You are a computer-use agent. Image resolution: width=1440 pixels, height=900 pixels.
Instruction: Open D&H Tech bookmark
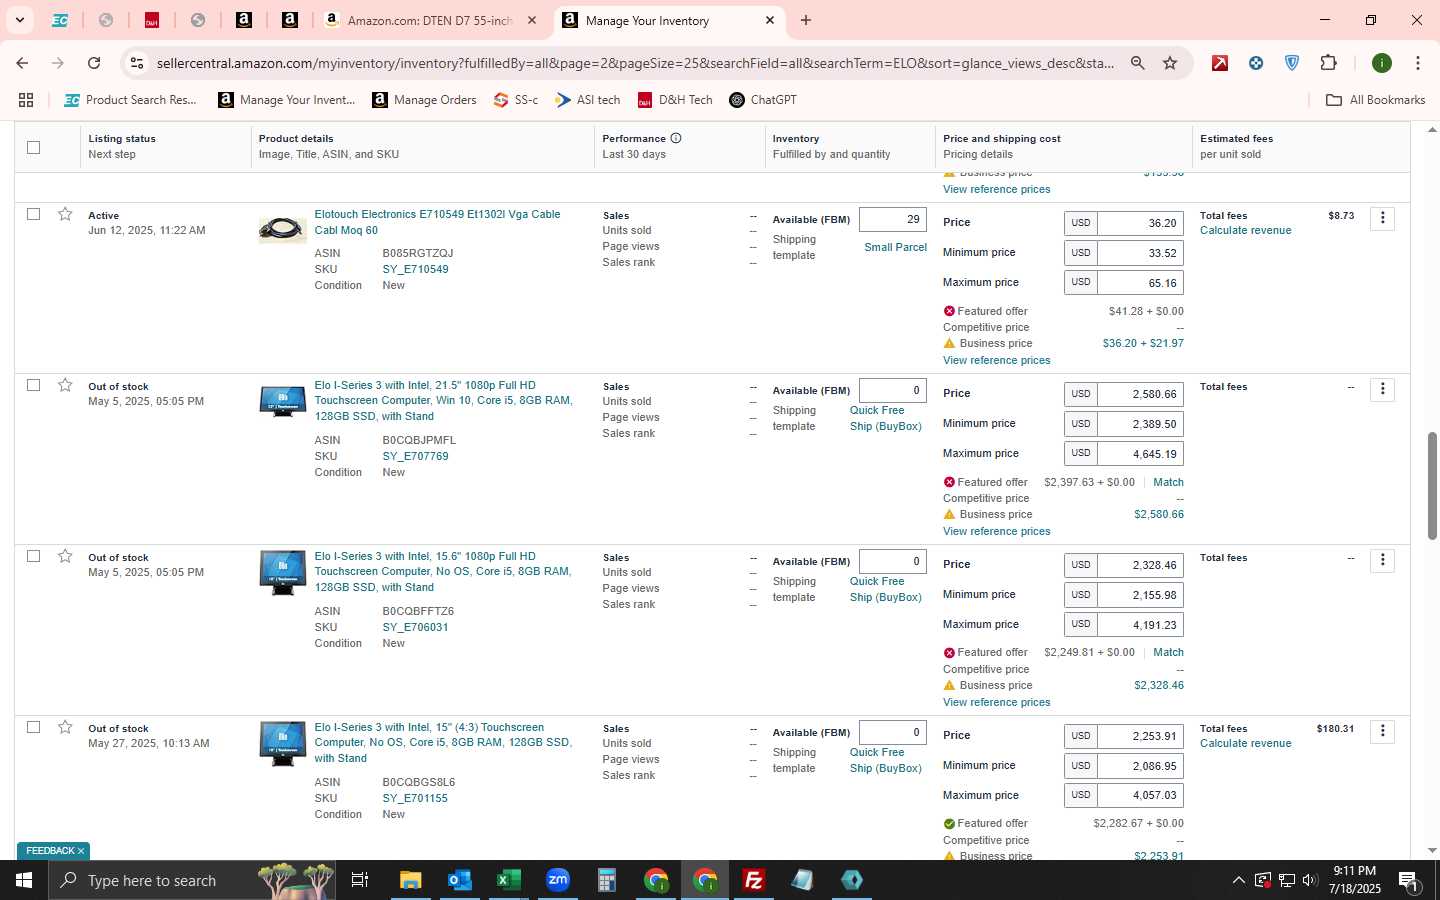675,100
